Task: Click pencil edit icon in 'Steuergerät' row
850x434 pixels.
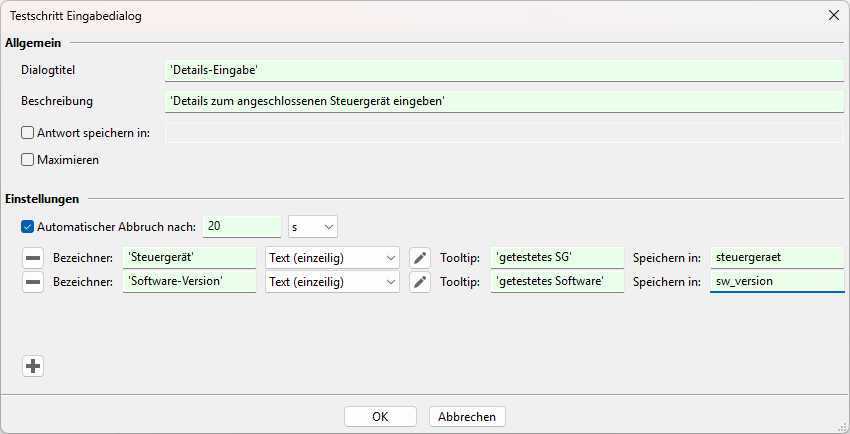Action: pos(420,258)
